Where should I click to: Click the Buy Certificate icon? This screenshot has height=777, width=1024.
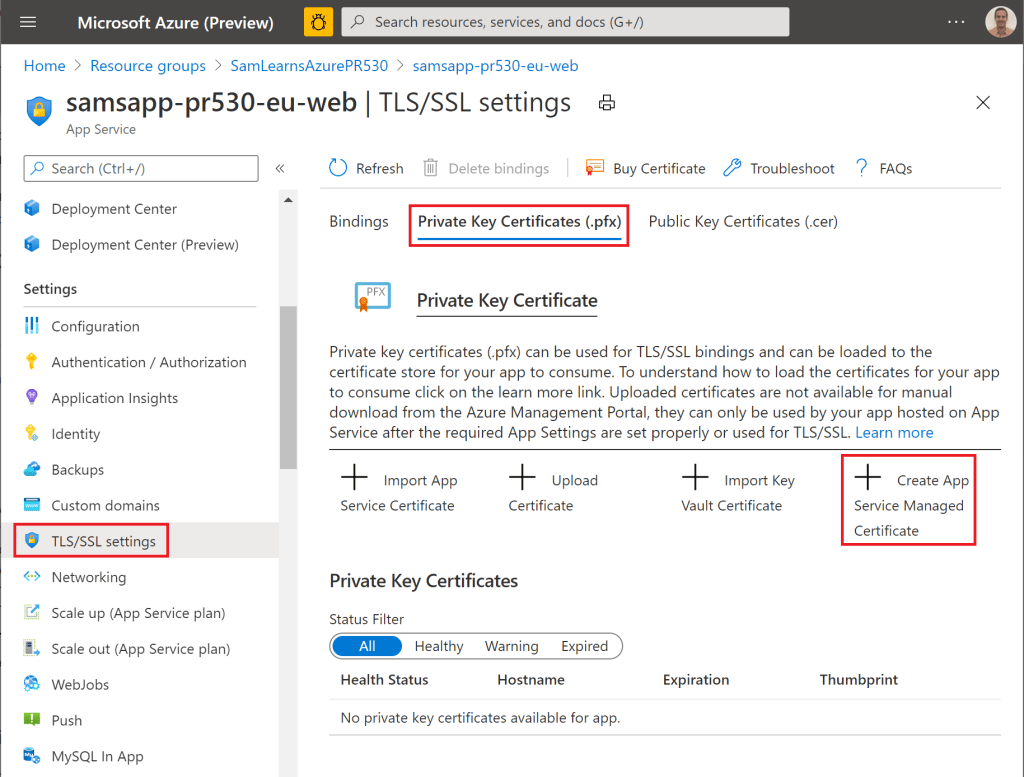point(595,168)
